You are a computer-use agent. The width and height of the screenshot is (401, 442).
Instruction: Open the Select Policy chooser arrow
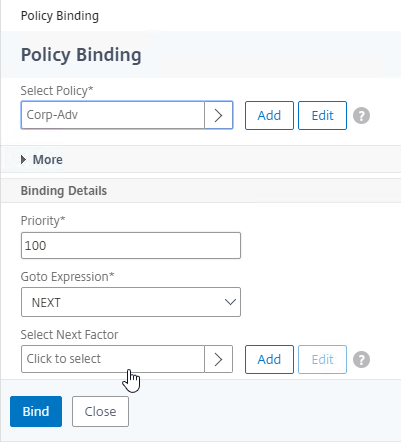219,115
